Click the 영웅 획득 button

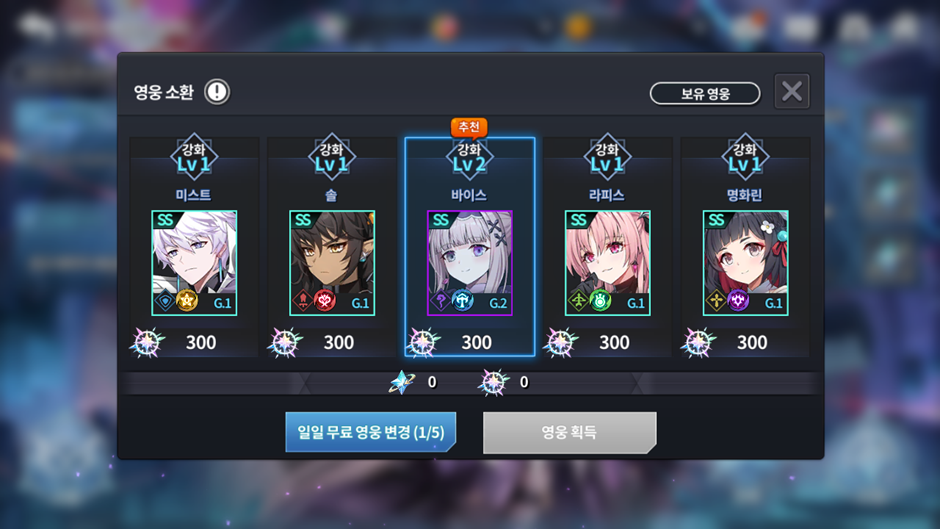coord(570,432)
